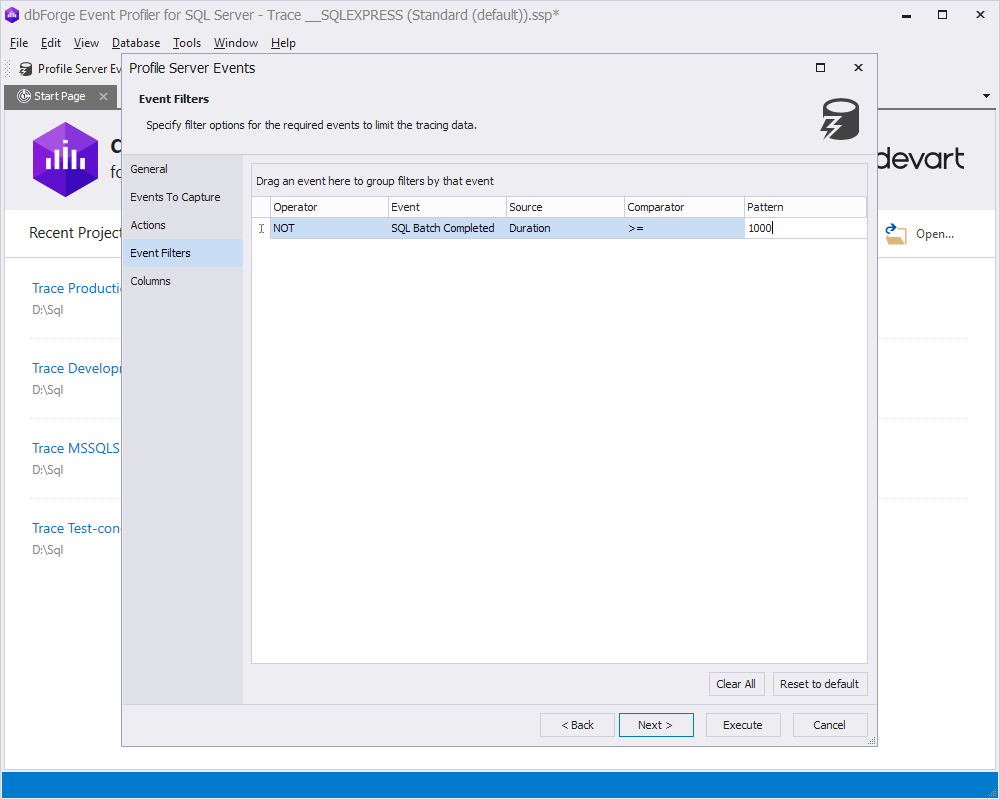
Task: Select the Events To Capture page
Action: tap(182, 197)
